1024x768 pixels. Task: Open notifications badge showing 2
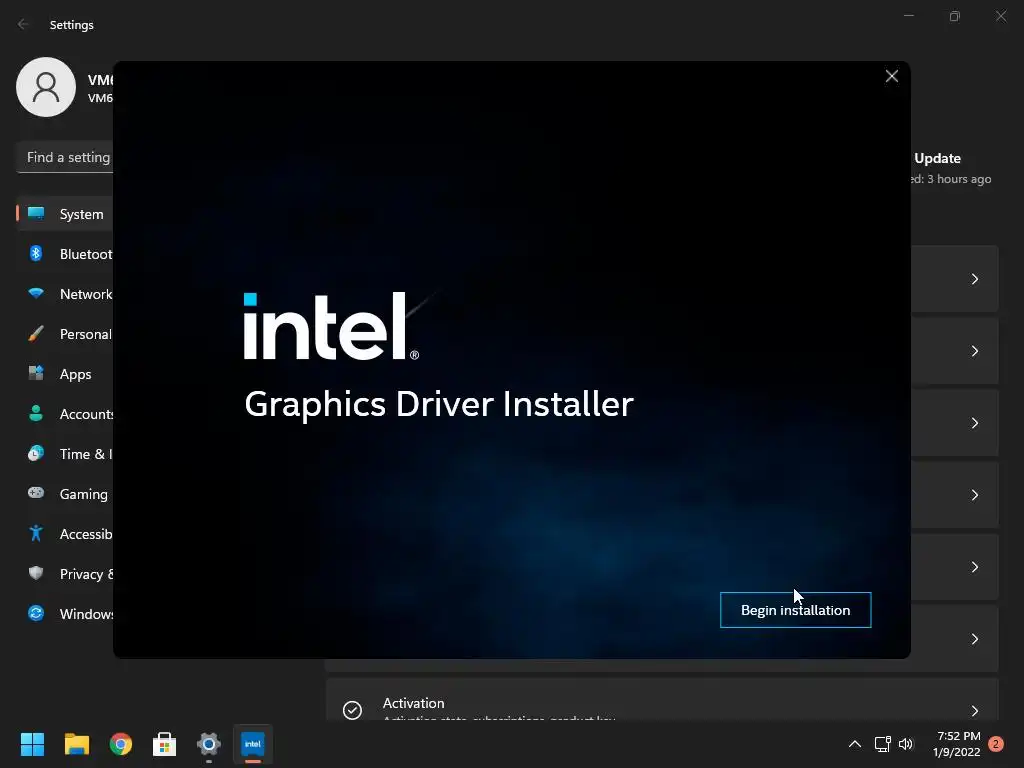point(996,744)
